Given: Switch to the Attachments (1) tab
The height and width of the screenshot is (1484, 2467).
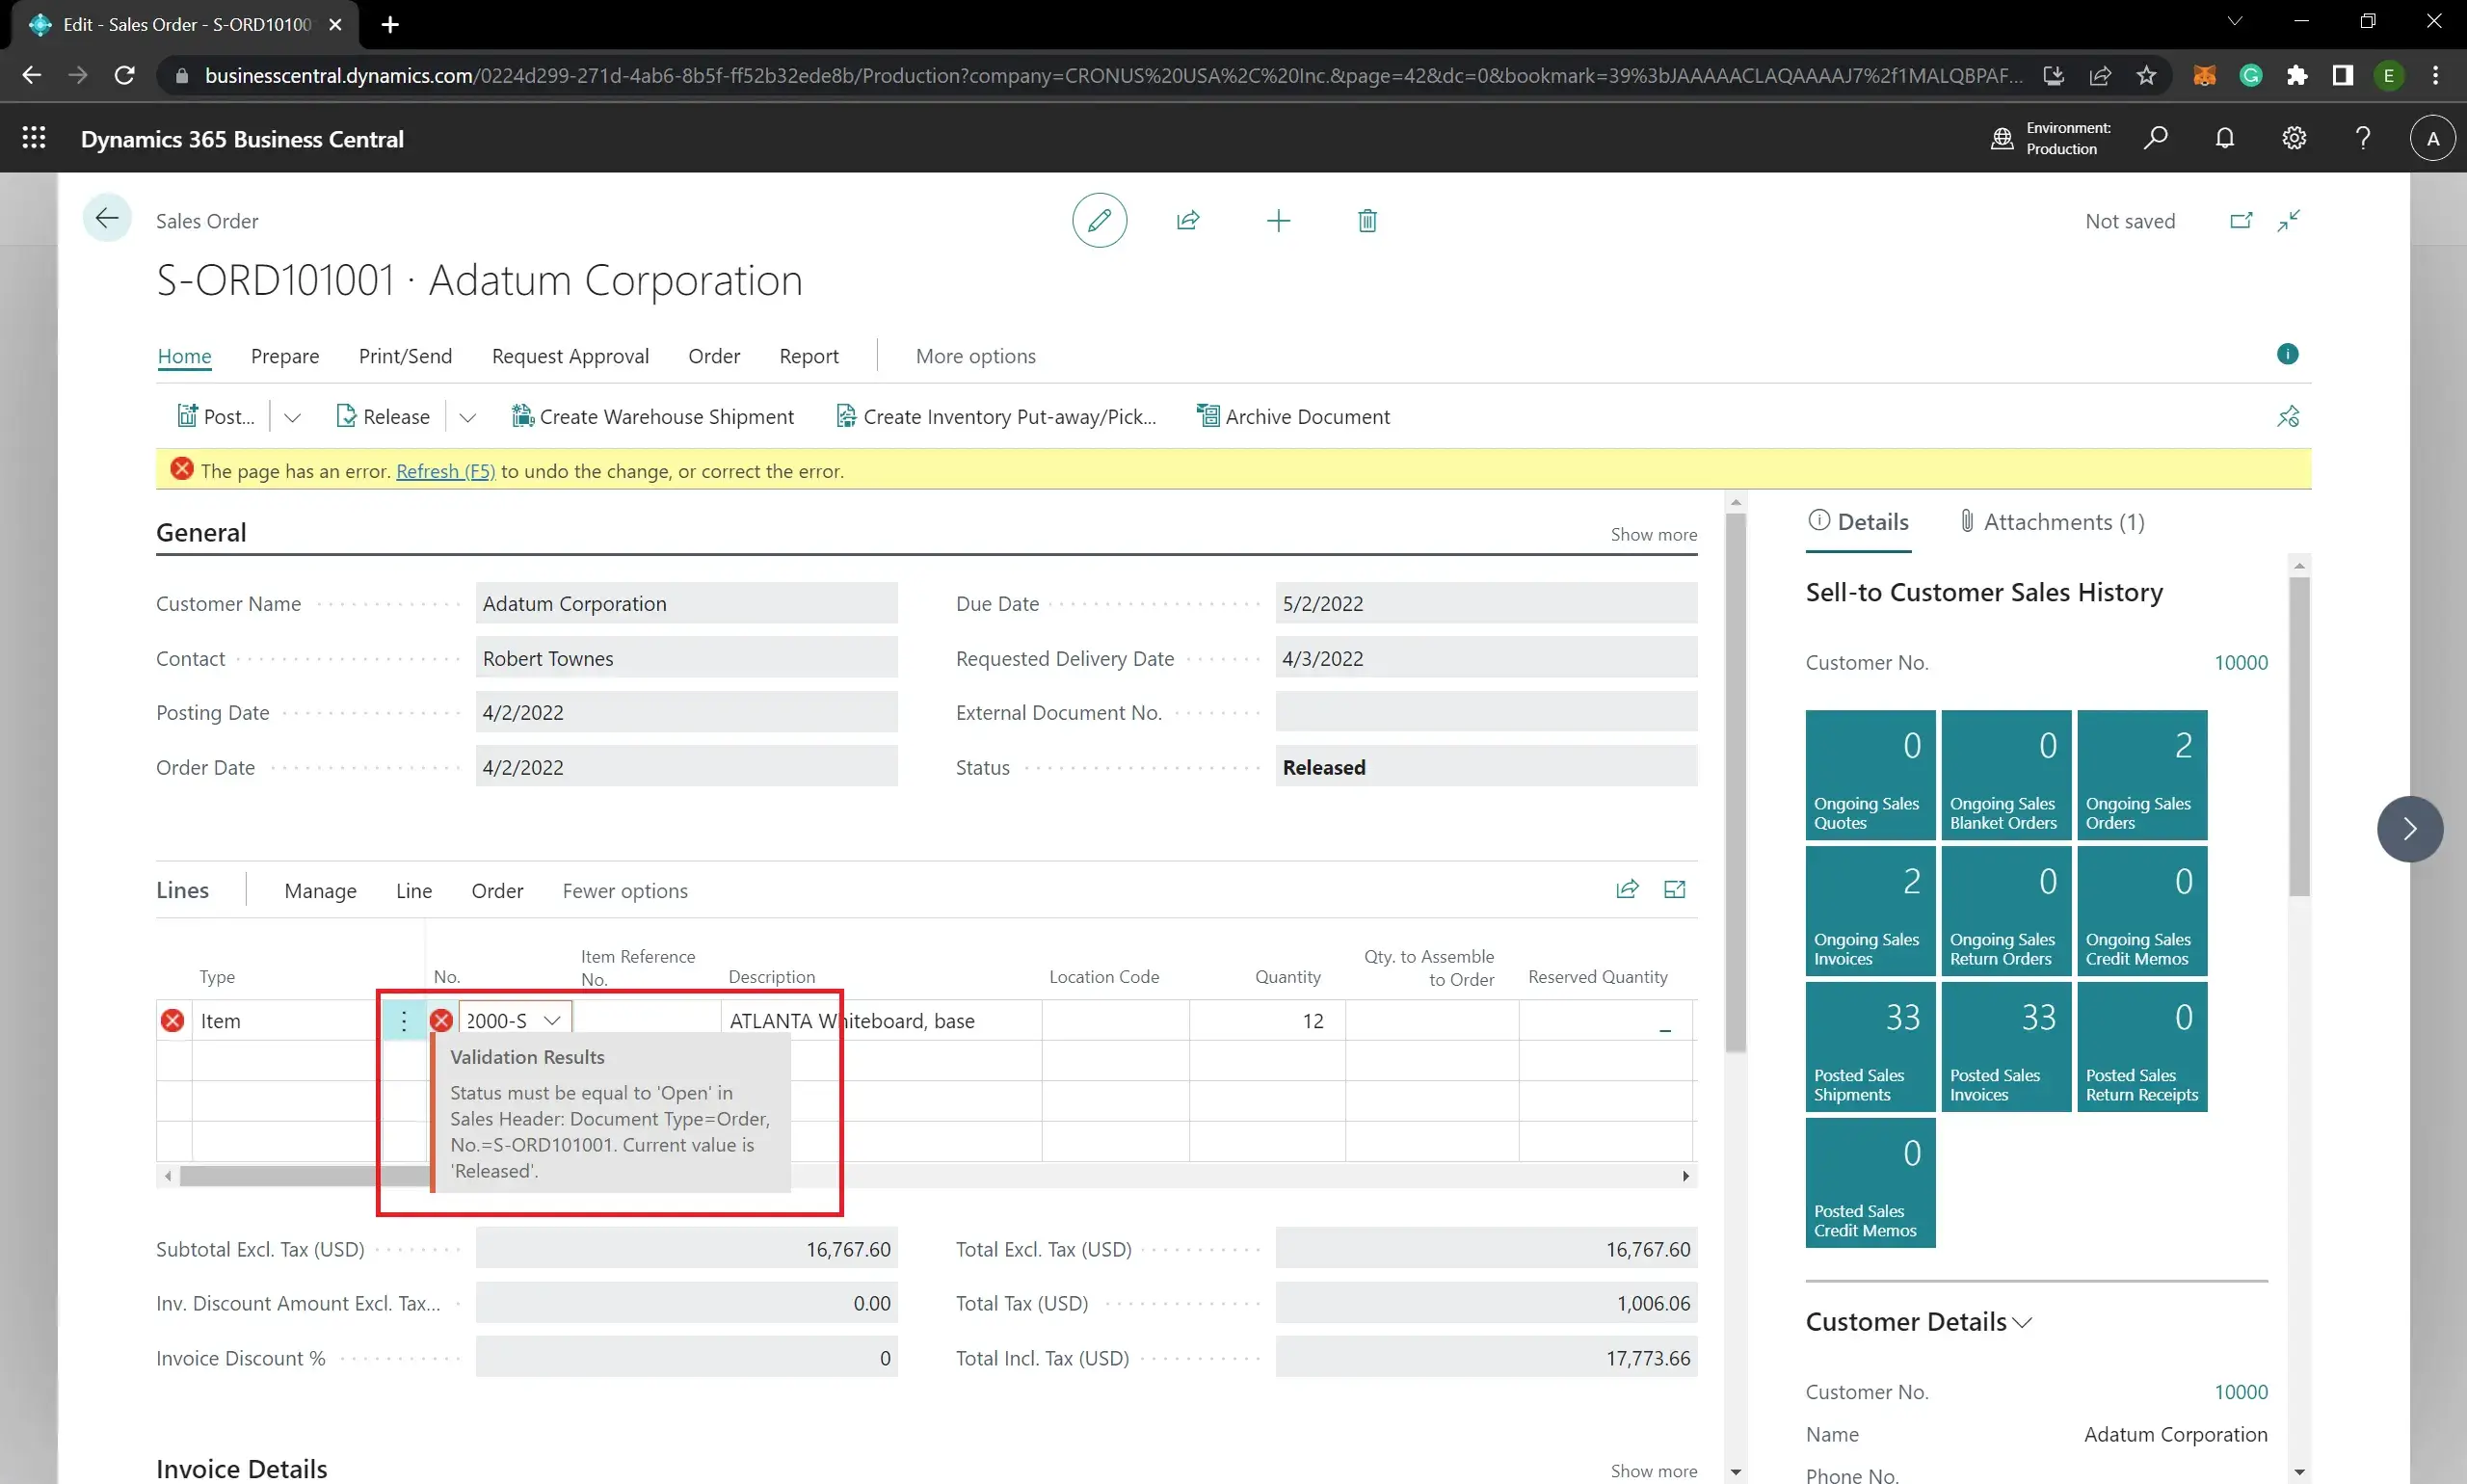Looking at the screenshot, I should [2052, 522].
